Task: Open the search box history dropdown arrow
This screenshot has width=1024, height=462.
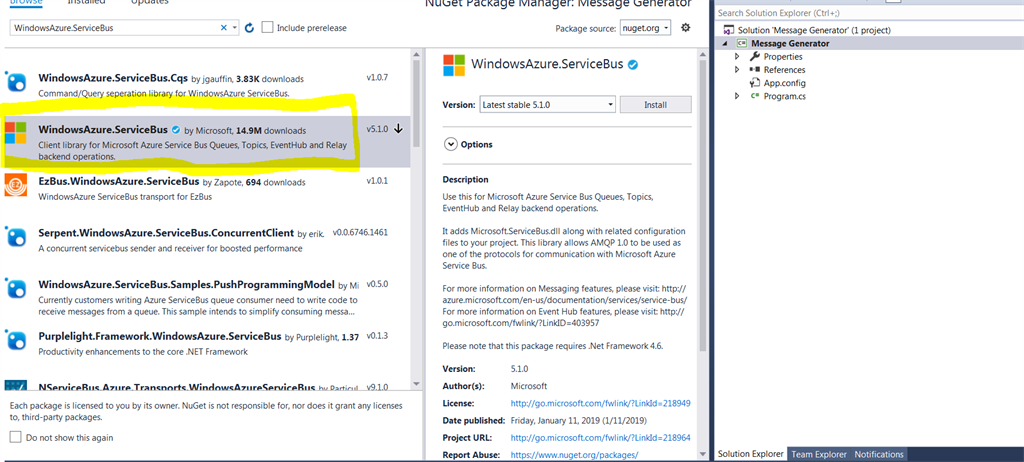Action: tap(235, 28)
